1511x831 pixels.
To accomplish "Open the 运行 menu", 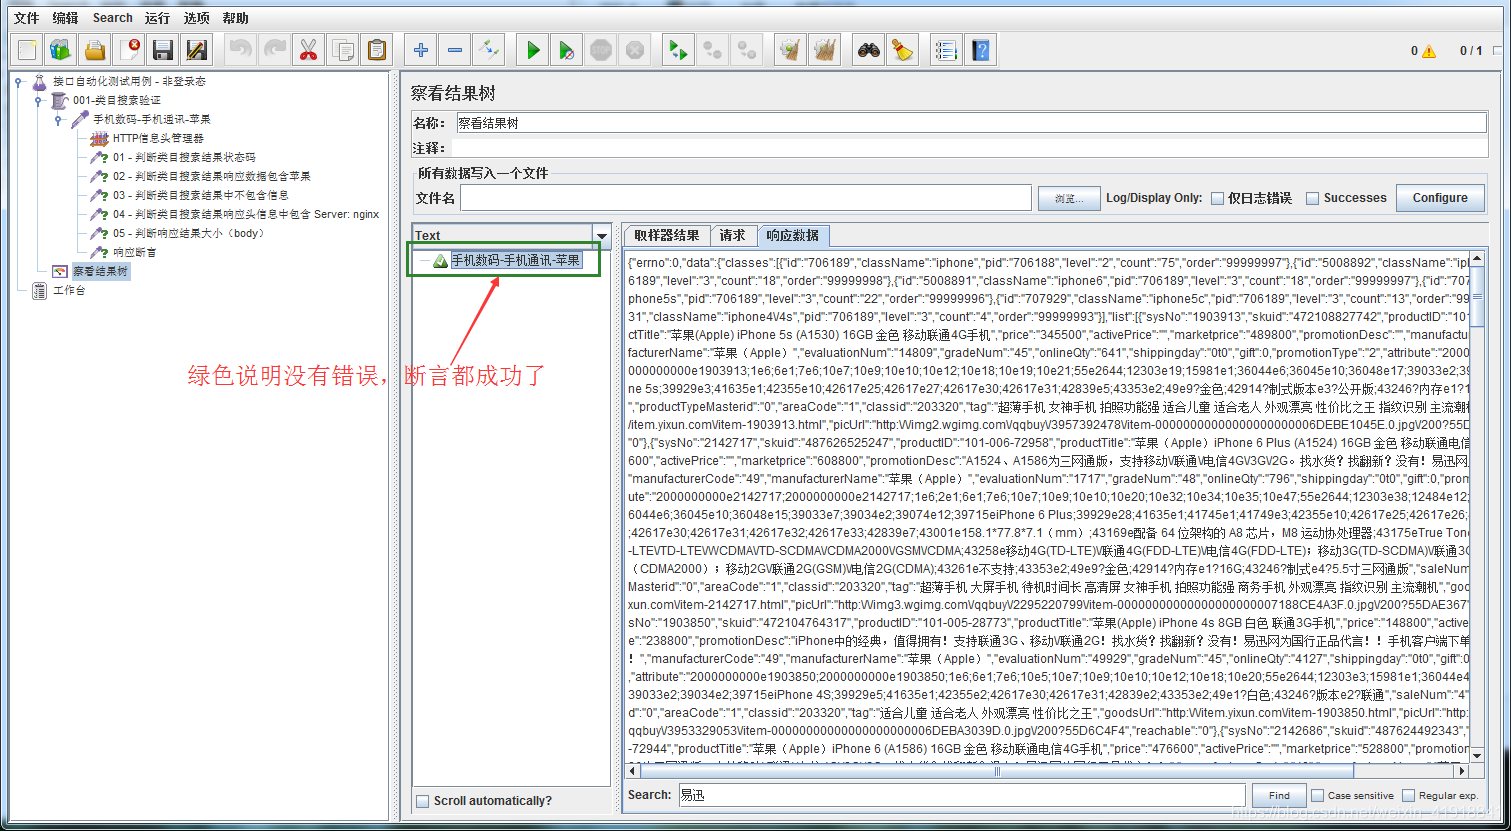I will coord(157,18).
